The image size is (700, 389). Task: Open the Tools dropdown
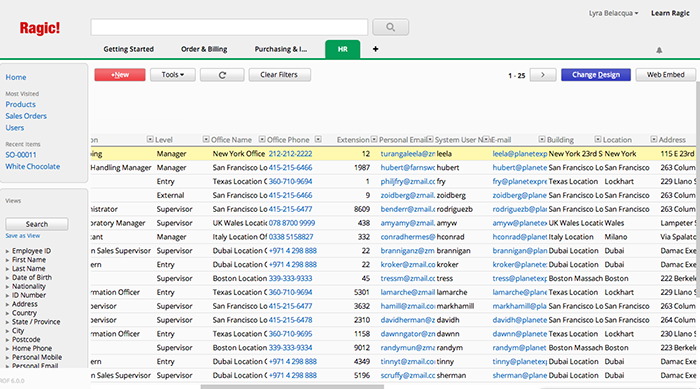[173, 75]
